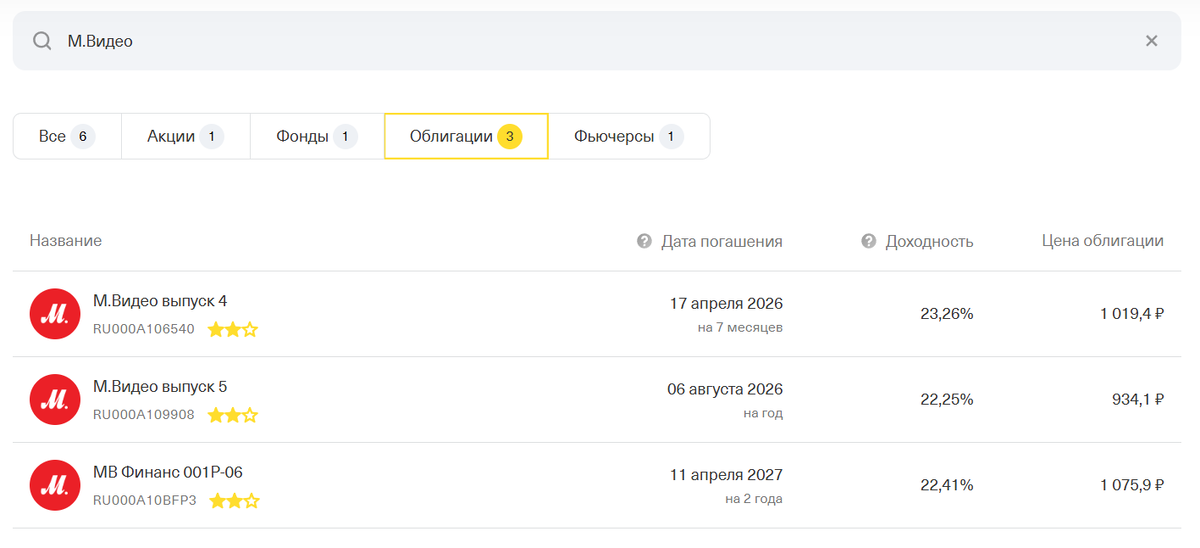Screen dimensions: 1200x548
Task: Click the yellow count badge 3 on Облигации
Action: [510, 136]
